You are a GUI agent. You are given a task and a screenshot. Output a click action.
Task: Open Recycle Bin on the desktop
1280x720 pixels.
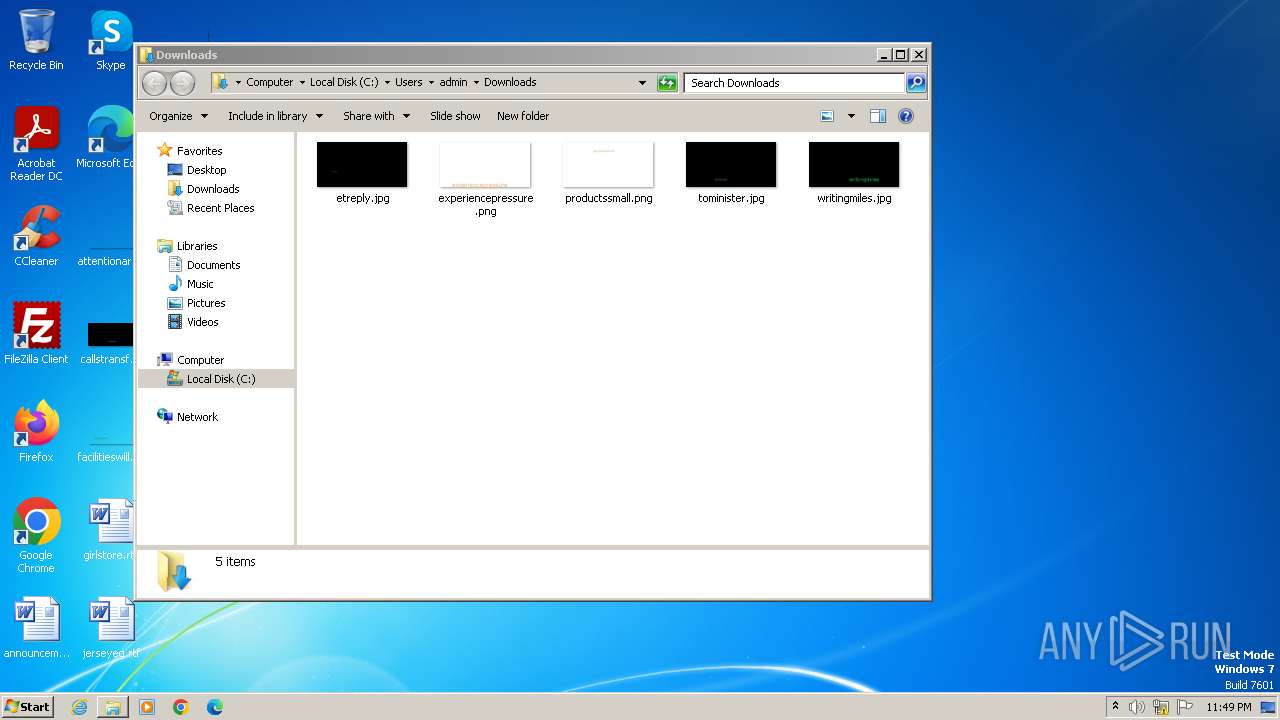click(36, 40)
